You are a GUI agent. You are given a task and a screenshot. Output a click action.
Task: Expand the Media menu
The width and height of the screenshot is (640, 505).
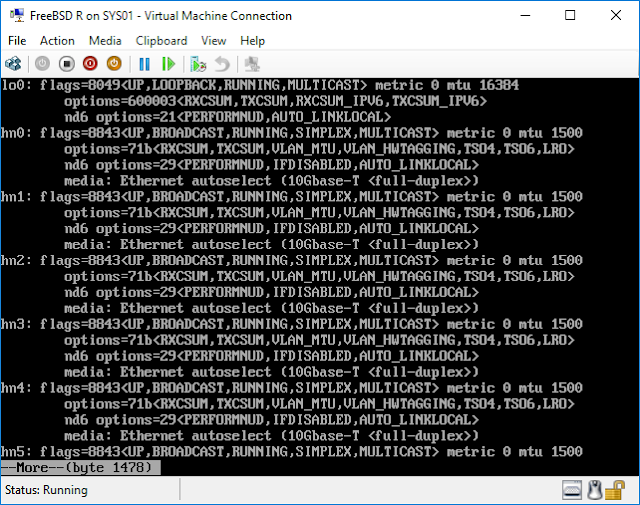click(x=105, y=41)
